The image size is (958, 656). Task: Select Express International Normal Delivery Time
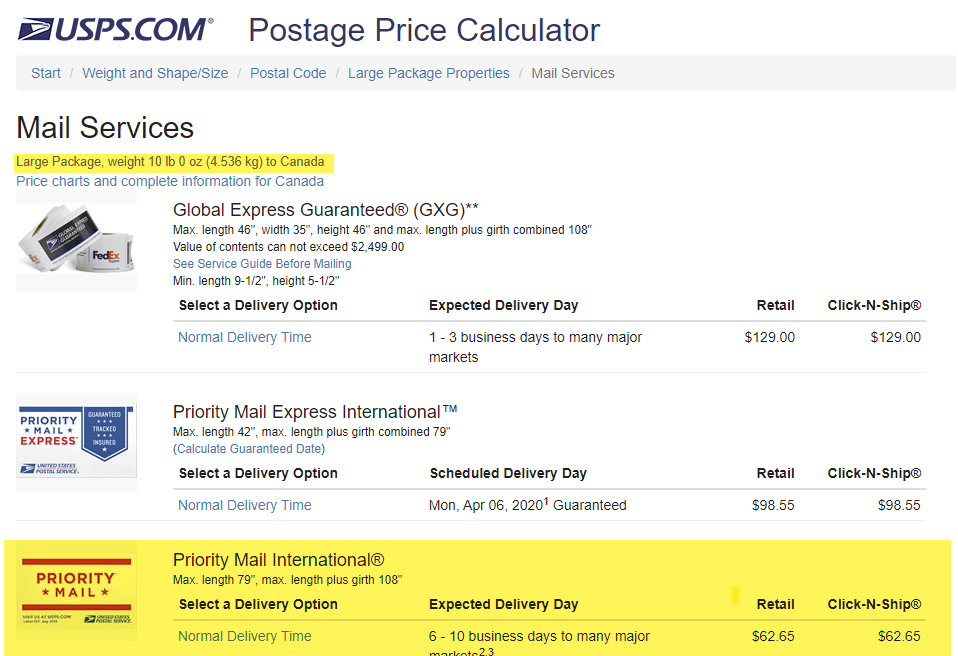245,505
